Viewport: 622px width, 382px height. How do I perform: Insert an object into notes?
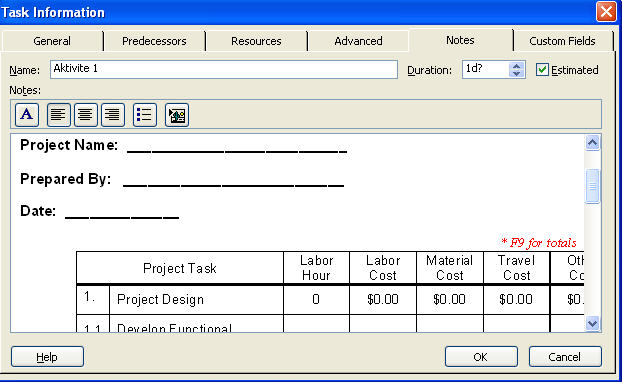(177, 115)
